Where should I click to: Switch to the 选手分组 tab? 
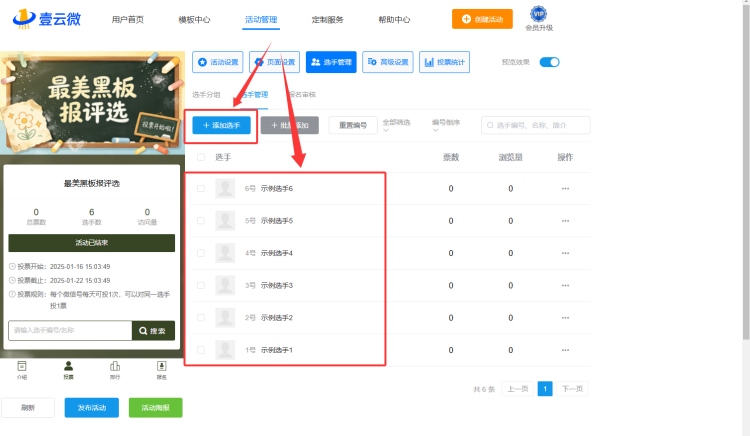point(206,95)
